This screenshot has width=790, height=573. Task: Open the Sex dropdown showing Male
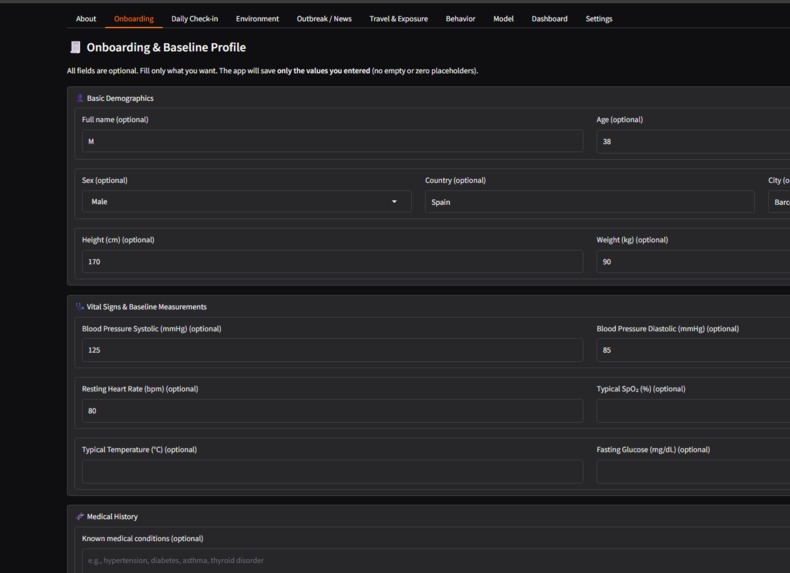point(246,202)
